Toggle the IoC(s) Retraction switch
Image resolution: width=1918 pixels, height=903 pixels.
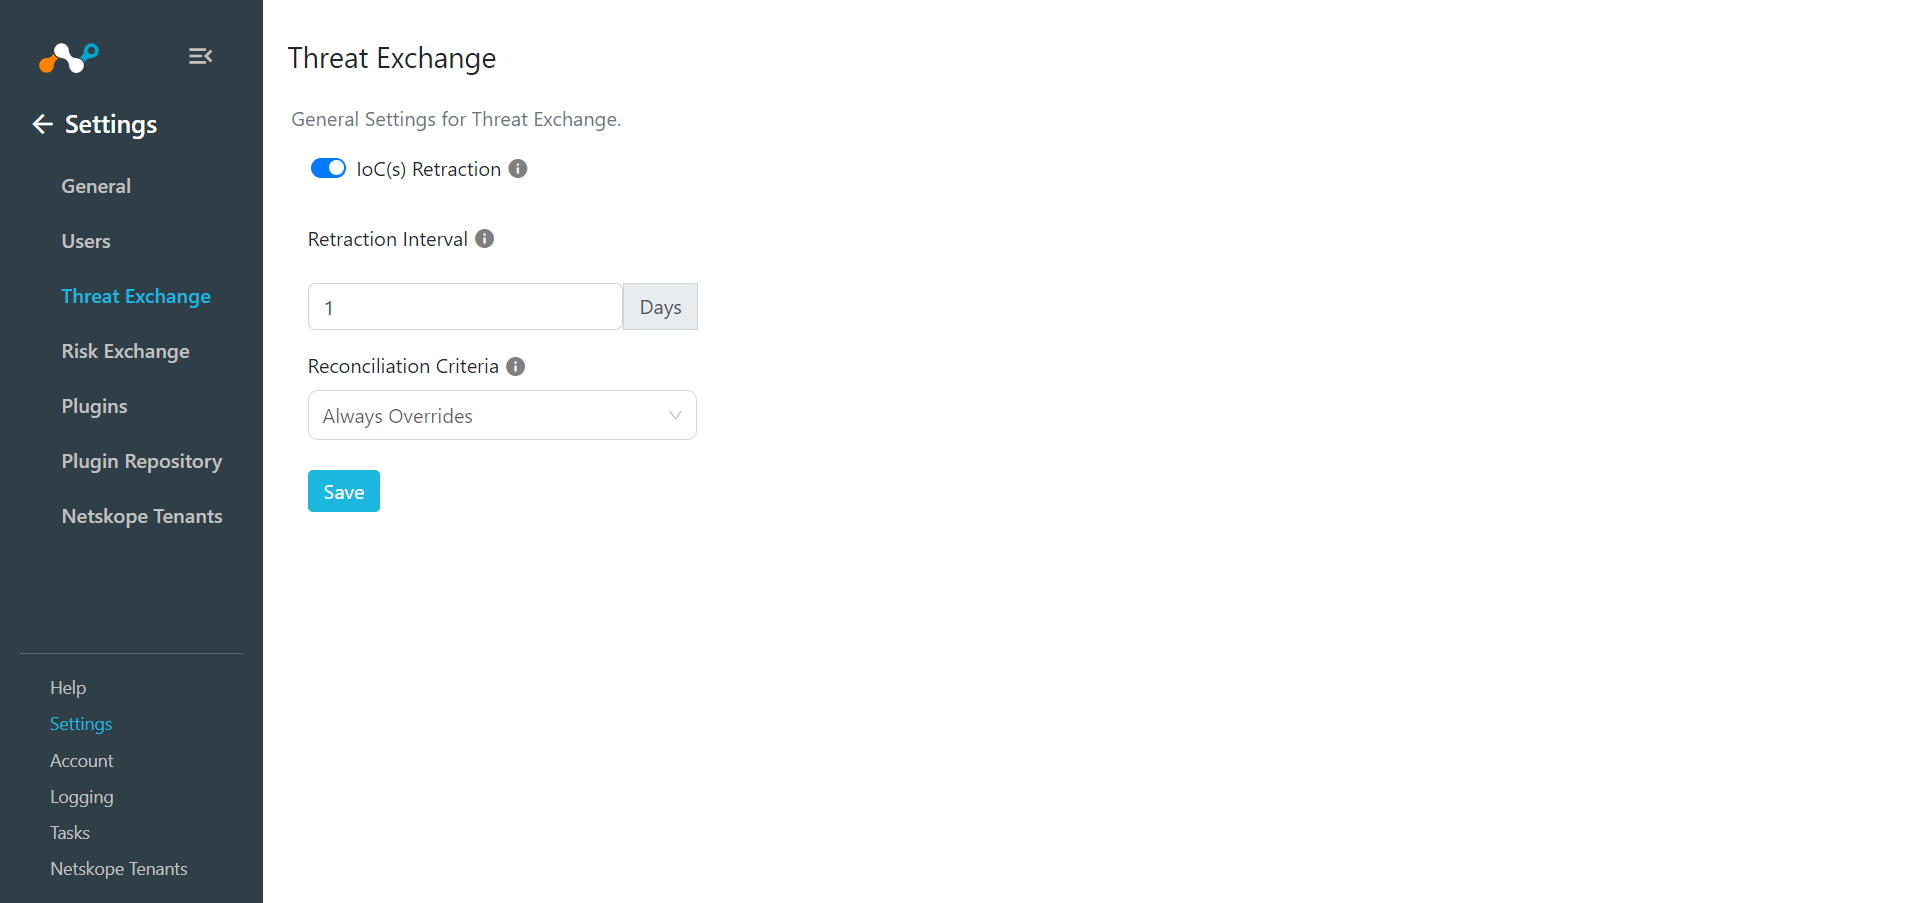tap(328, 168)
